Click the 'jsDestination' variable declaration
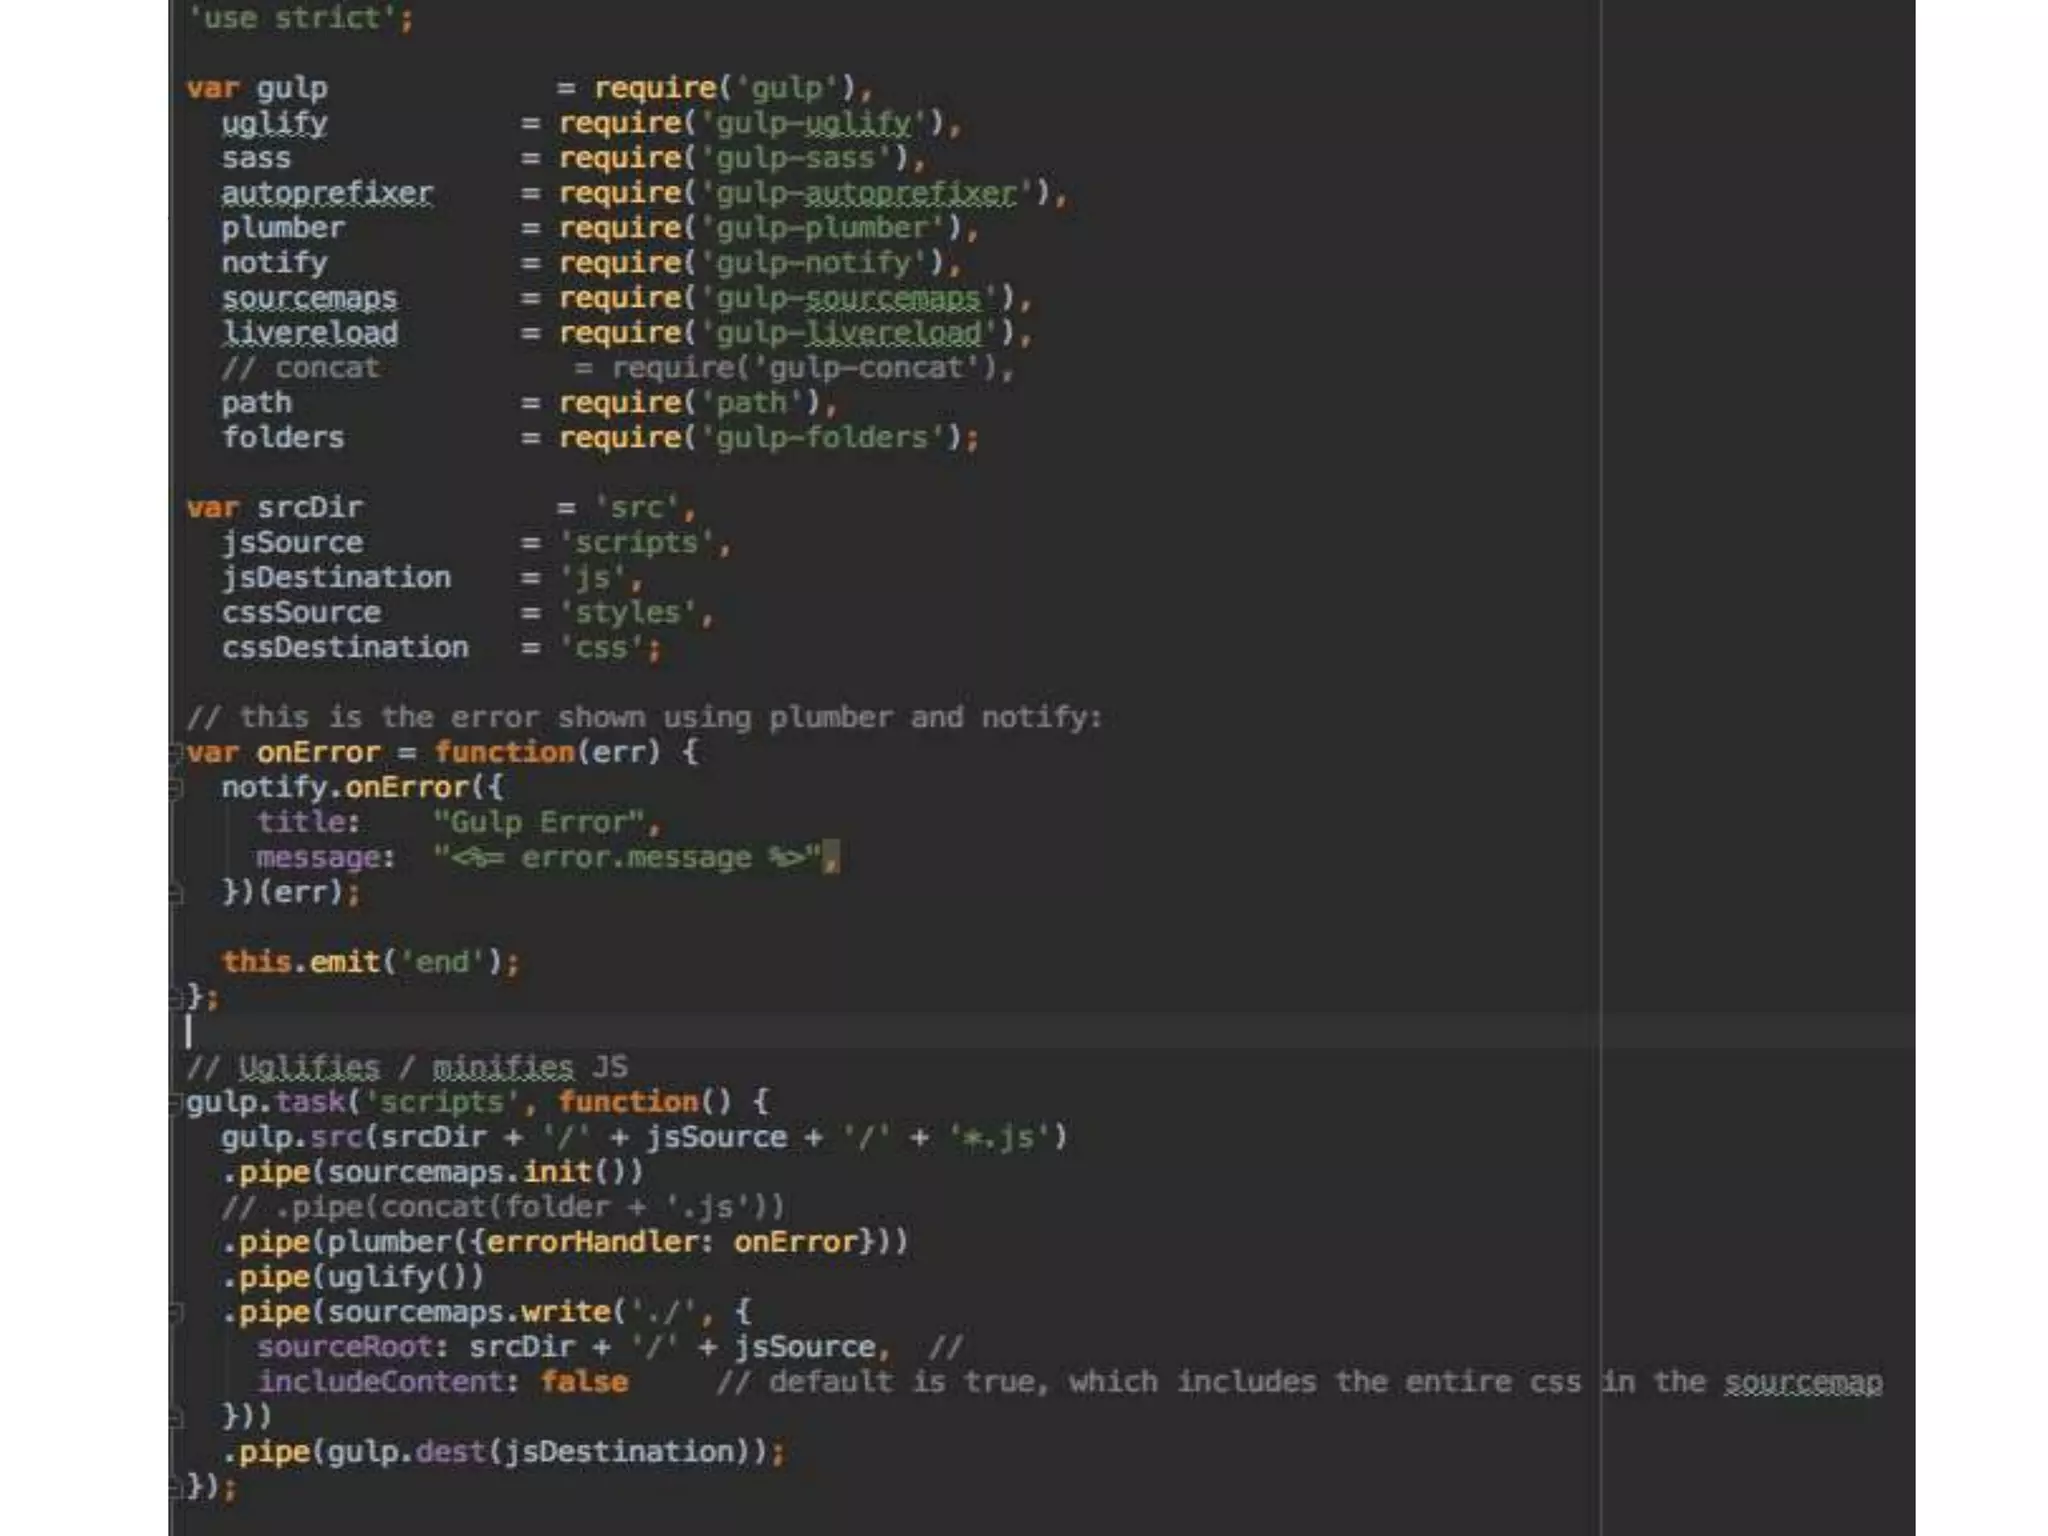This screenshot has width=2048, height=1536. [x=336, y=578]
